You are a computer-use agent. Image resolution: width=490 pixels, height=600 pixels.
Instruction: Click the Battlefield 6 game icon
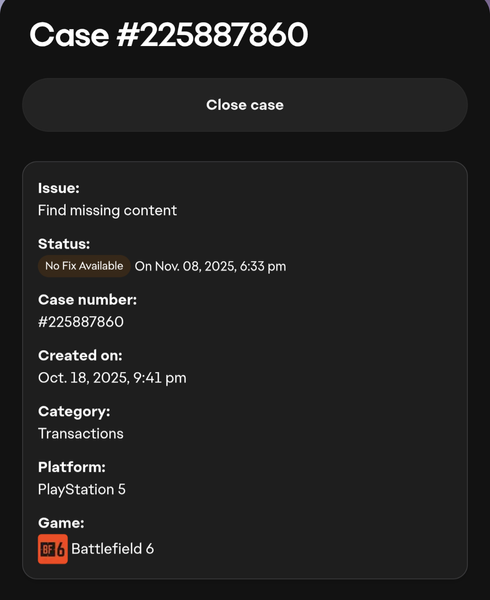click(x=53, y=549)
